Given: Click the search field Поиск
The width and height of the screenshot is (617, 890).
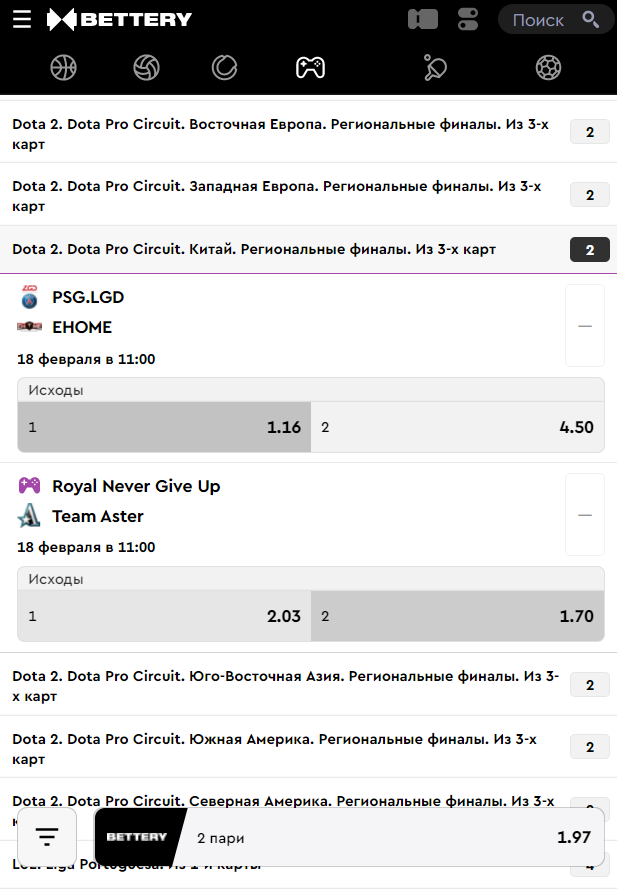Looking at the screenshot, I should click(x=555, y=19).
